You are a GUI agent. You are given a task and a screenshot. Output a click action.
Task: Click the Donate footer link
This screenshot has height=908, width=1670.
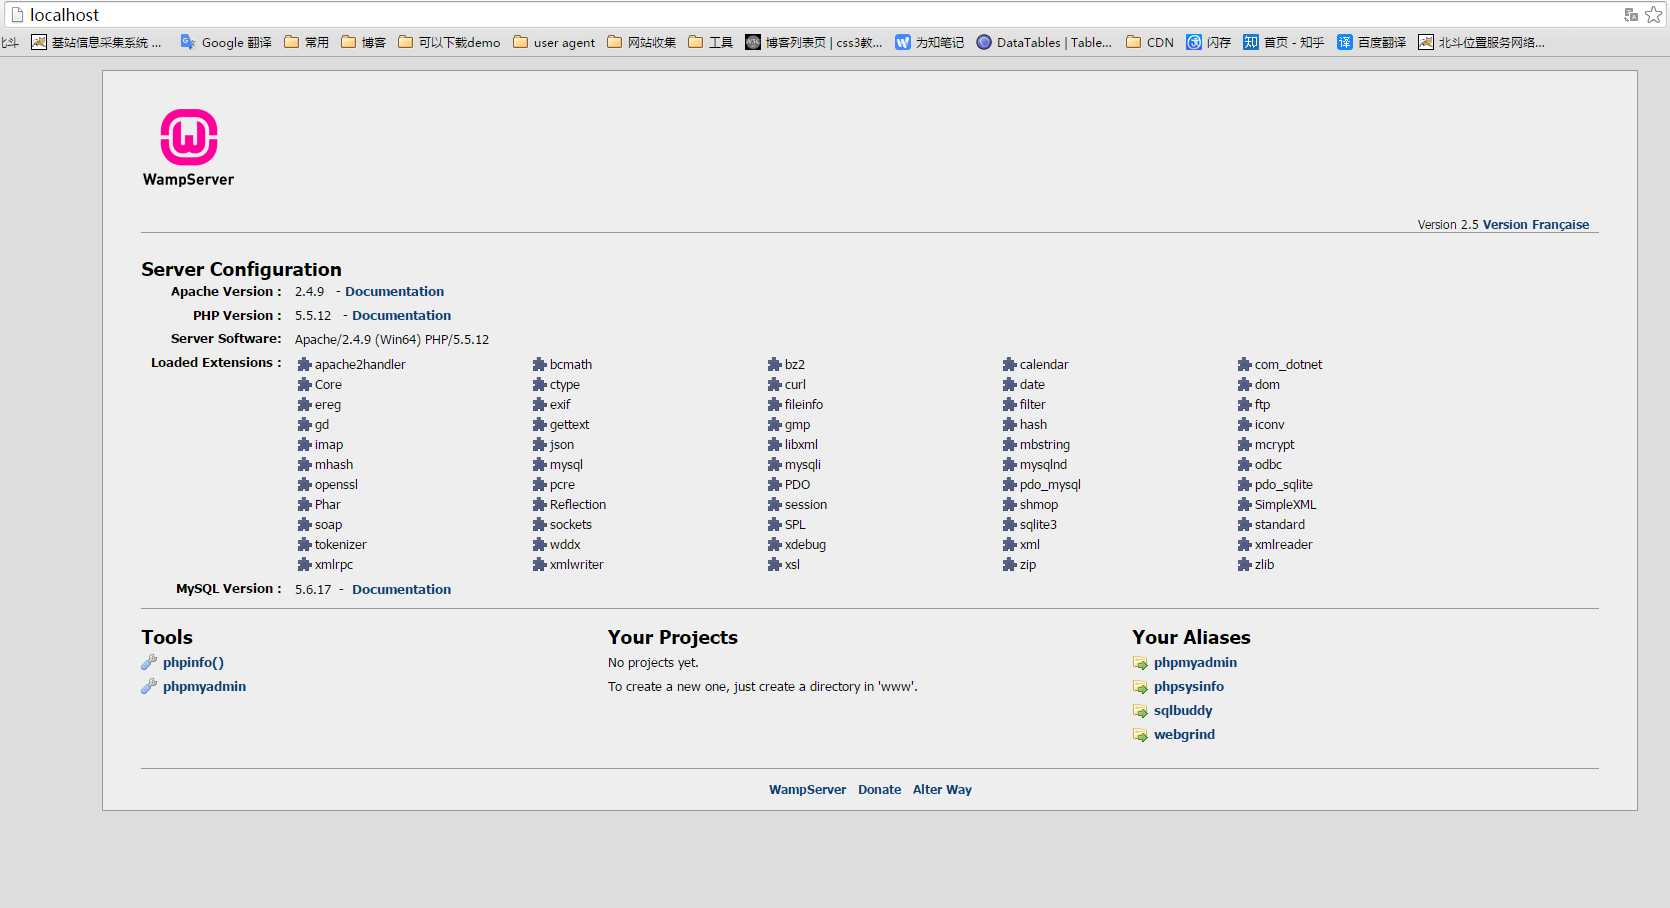tap(879, 789)
